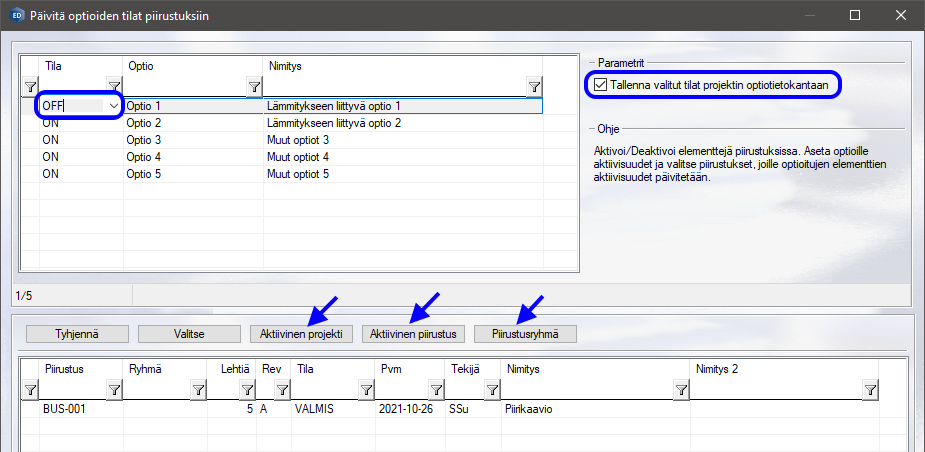Viewport: 925px width, 452px height.
Task: Click the filter icon for Nimitys 2 column
Action: [x=870, y=390]
